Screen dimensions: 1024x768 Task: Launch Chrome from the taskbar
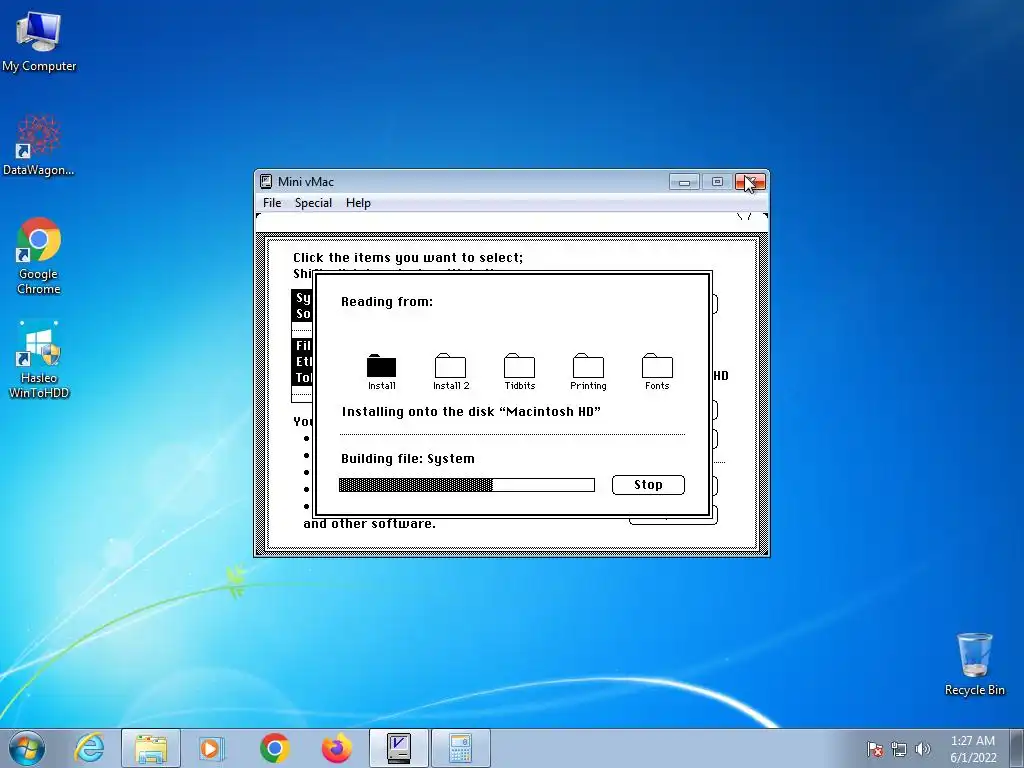tap(274, 748)
